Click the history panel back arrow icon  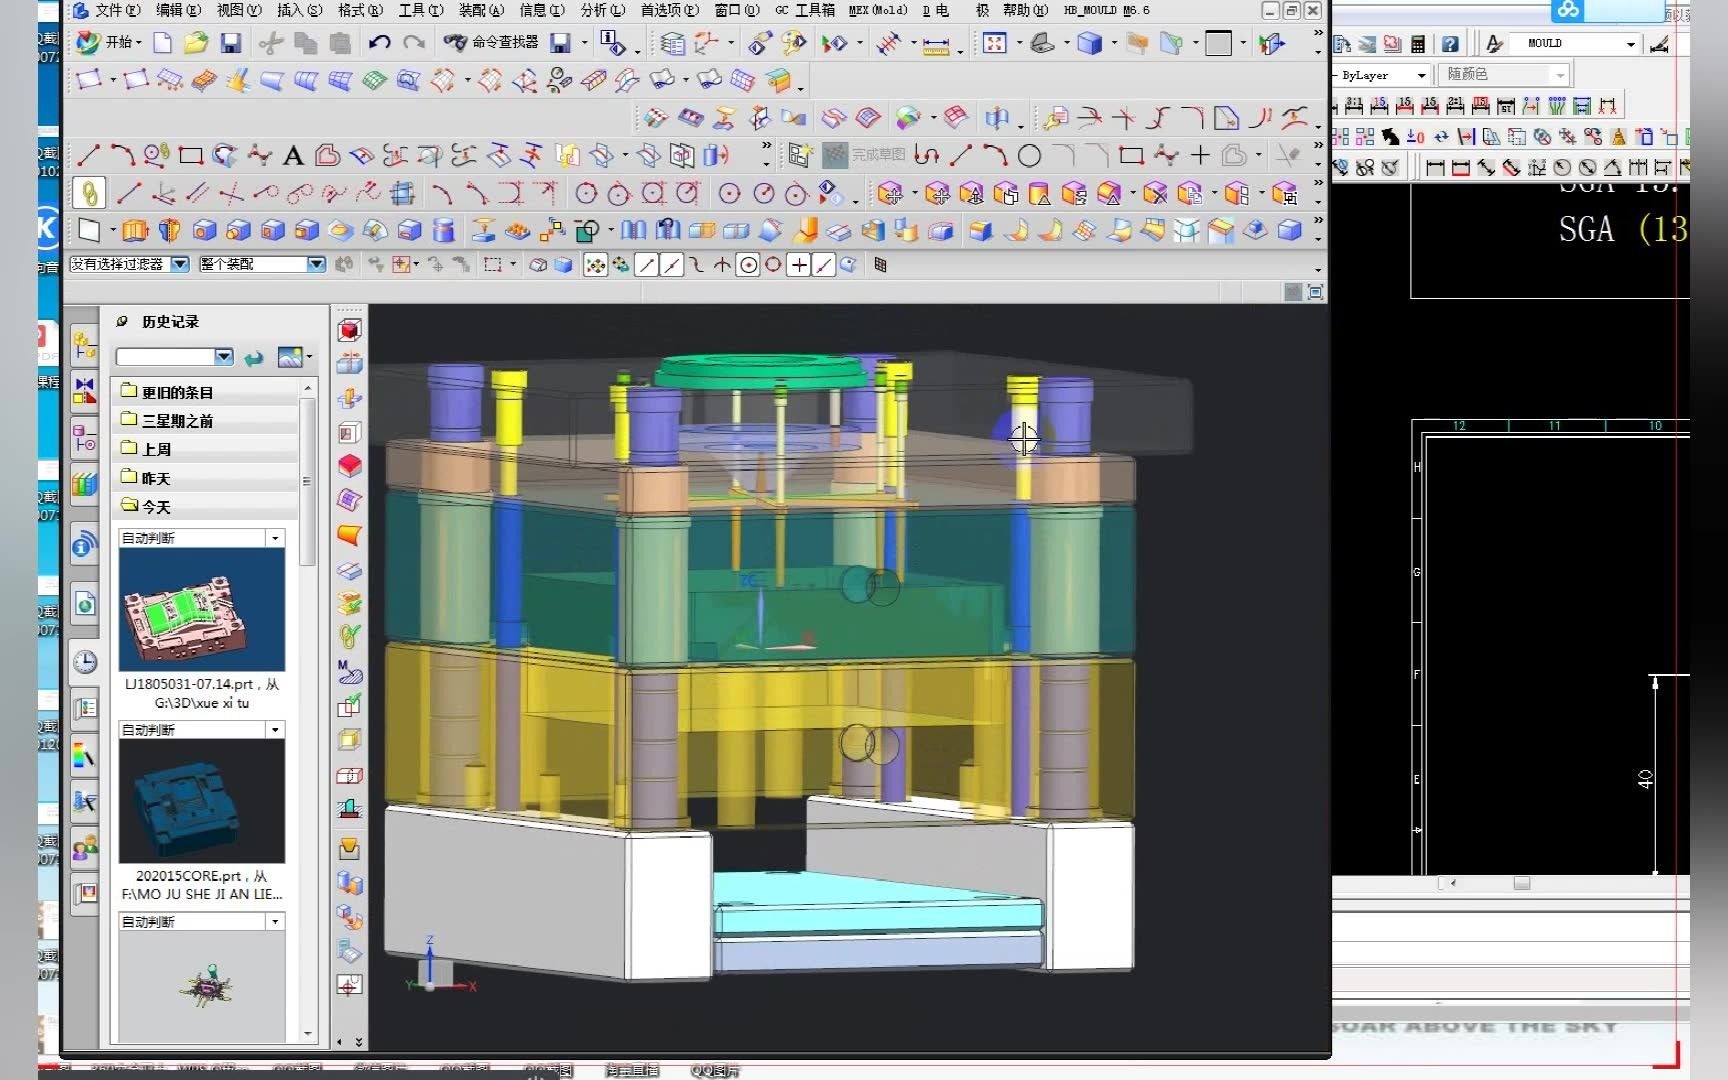(x=254, y=357)
